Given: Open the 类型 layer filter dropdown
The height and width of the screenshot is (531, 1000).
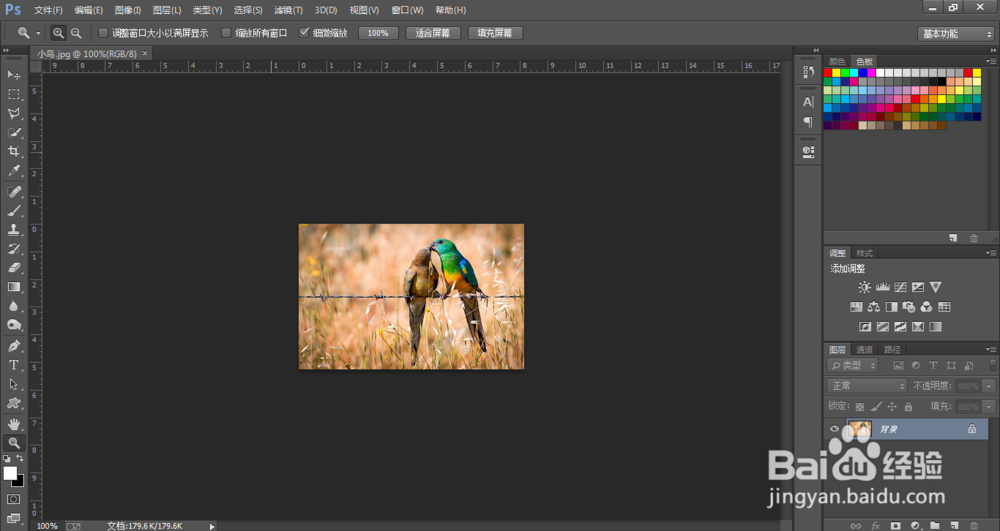Looking at the screenshot, I should pos(853,365).
